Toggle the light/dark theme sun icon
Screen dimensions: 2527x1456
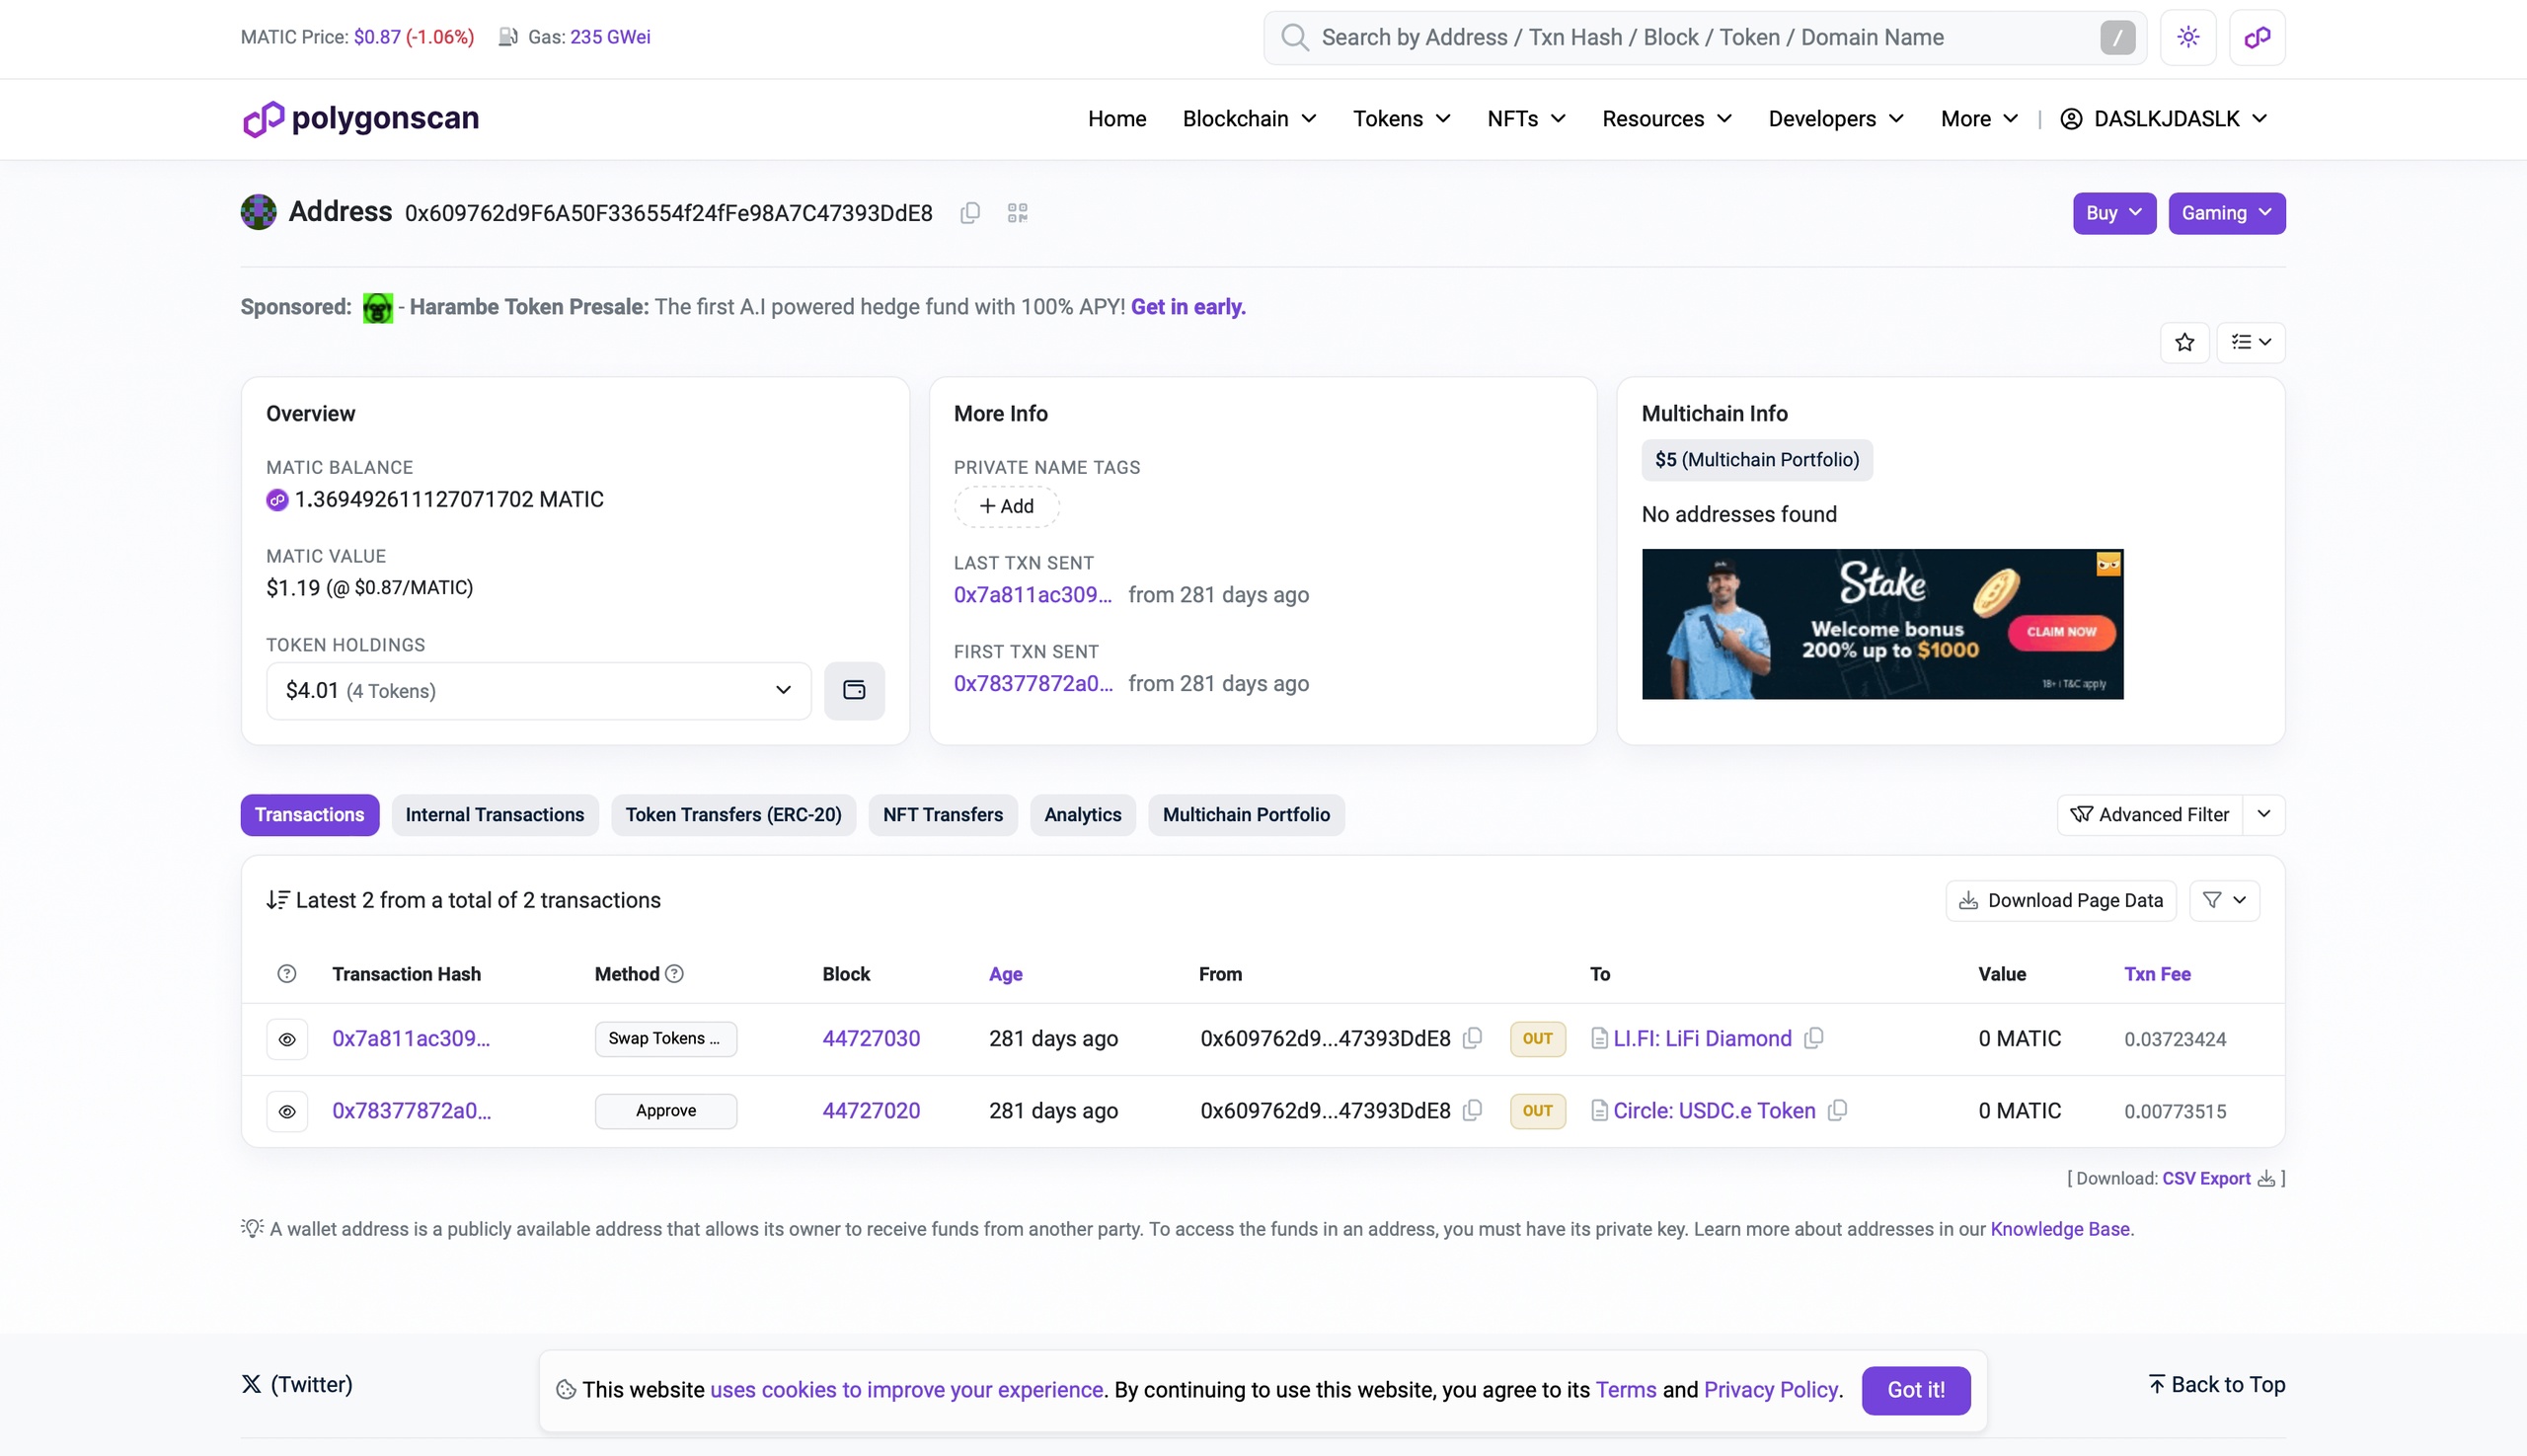pos(2188,37)
